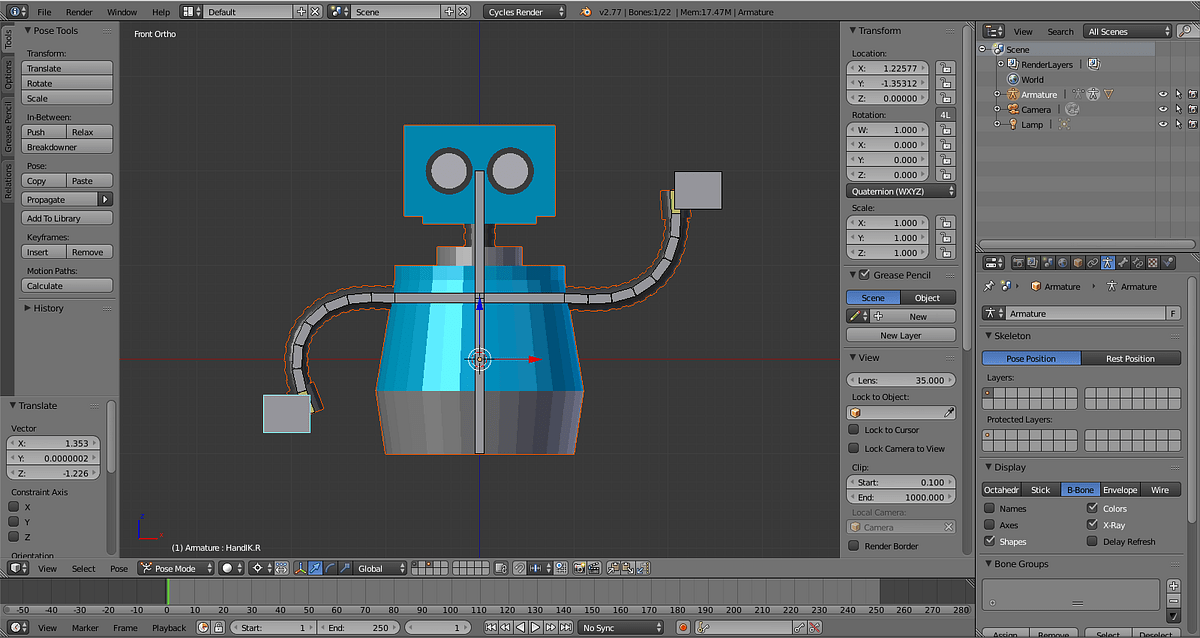Select the Physics properties tab icon
Image resolution: width=1200 pixels, height=638 pixels.
1167,262
